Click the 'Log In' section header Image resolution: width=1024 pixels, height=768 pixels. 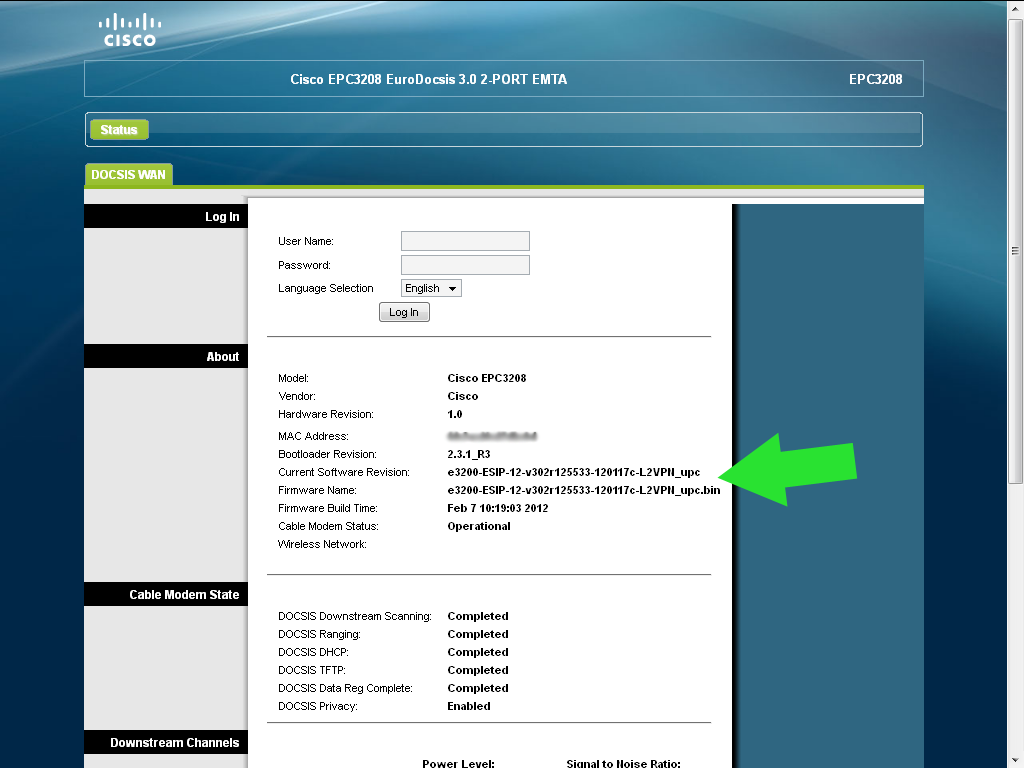coord(166,216)
